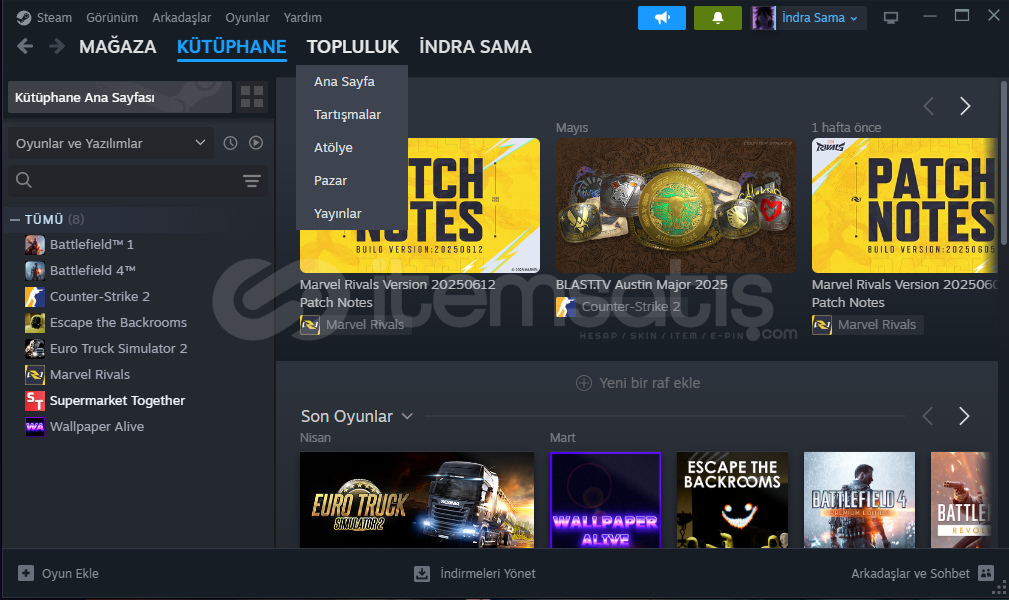Click the plus circle to add new shelf
This screenshot has width=1009, height=600.
click(584, 383)
